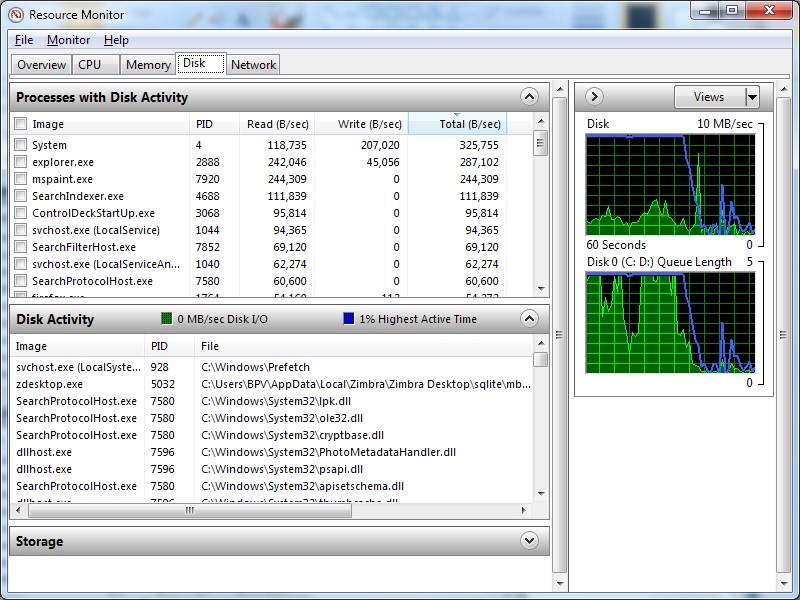
Task: Collapse the graph pane with arrow button
Action: tap(594, 96)
